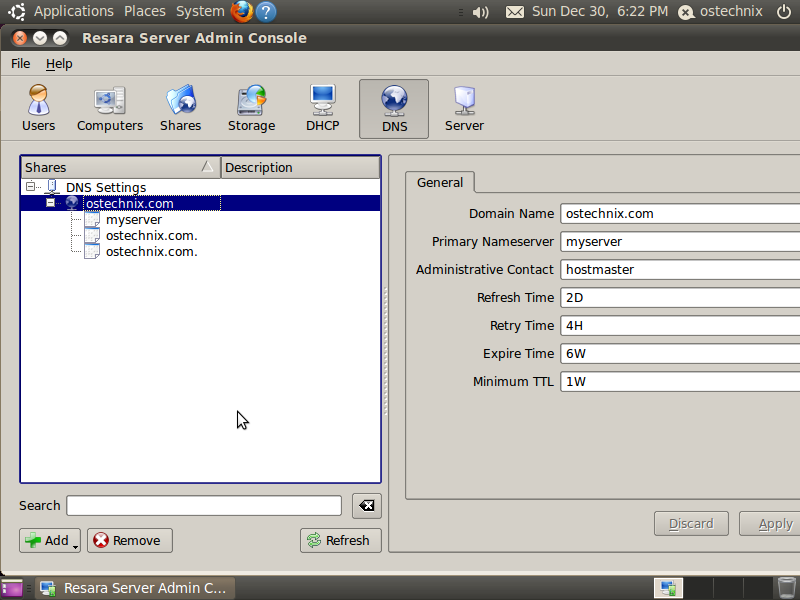Click the Expire Time field
The image size is (800, 600).
[x=680, y=354]
